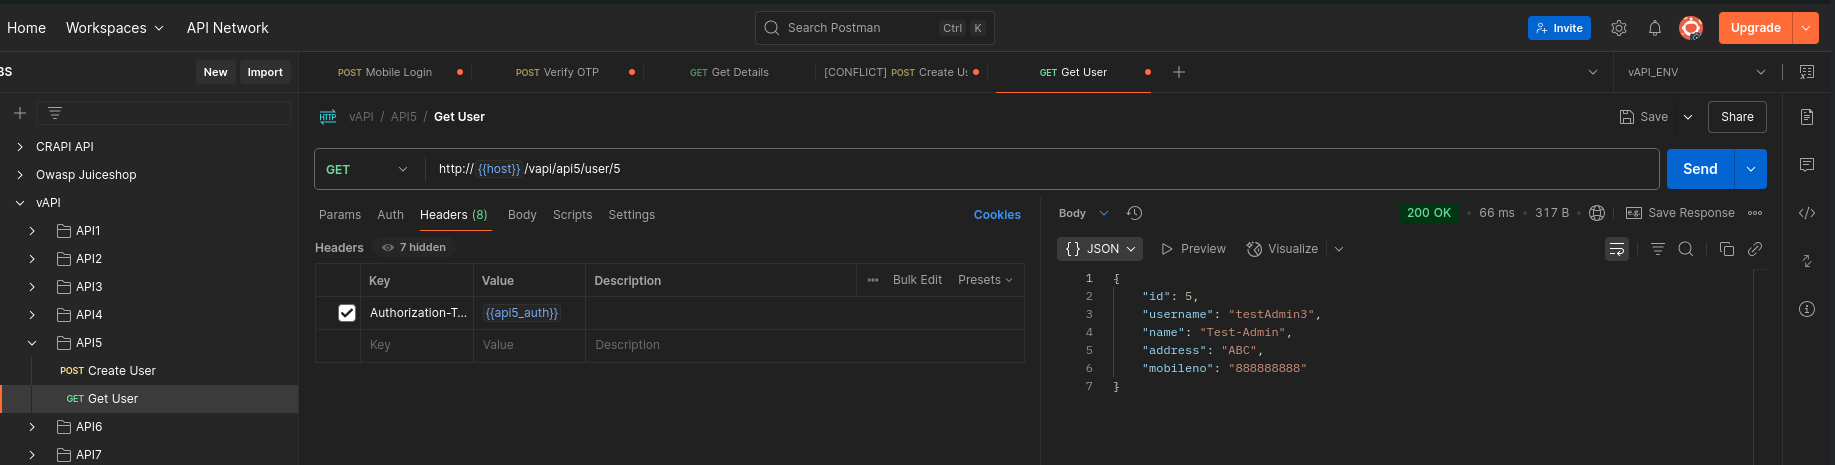This screenshot has height=465, width=1835.
Task: Open the Presets dropdown
Action: click(985, 280)
